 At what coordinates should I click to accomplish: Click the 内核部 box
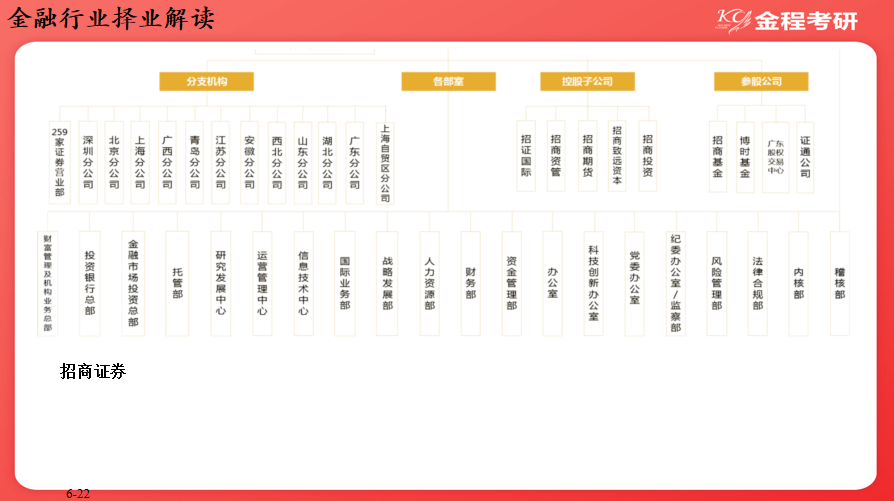[799, 283]
